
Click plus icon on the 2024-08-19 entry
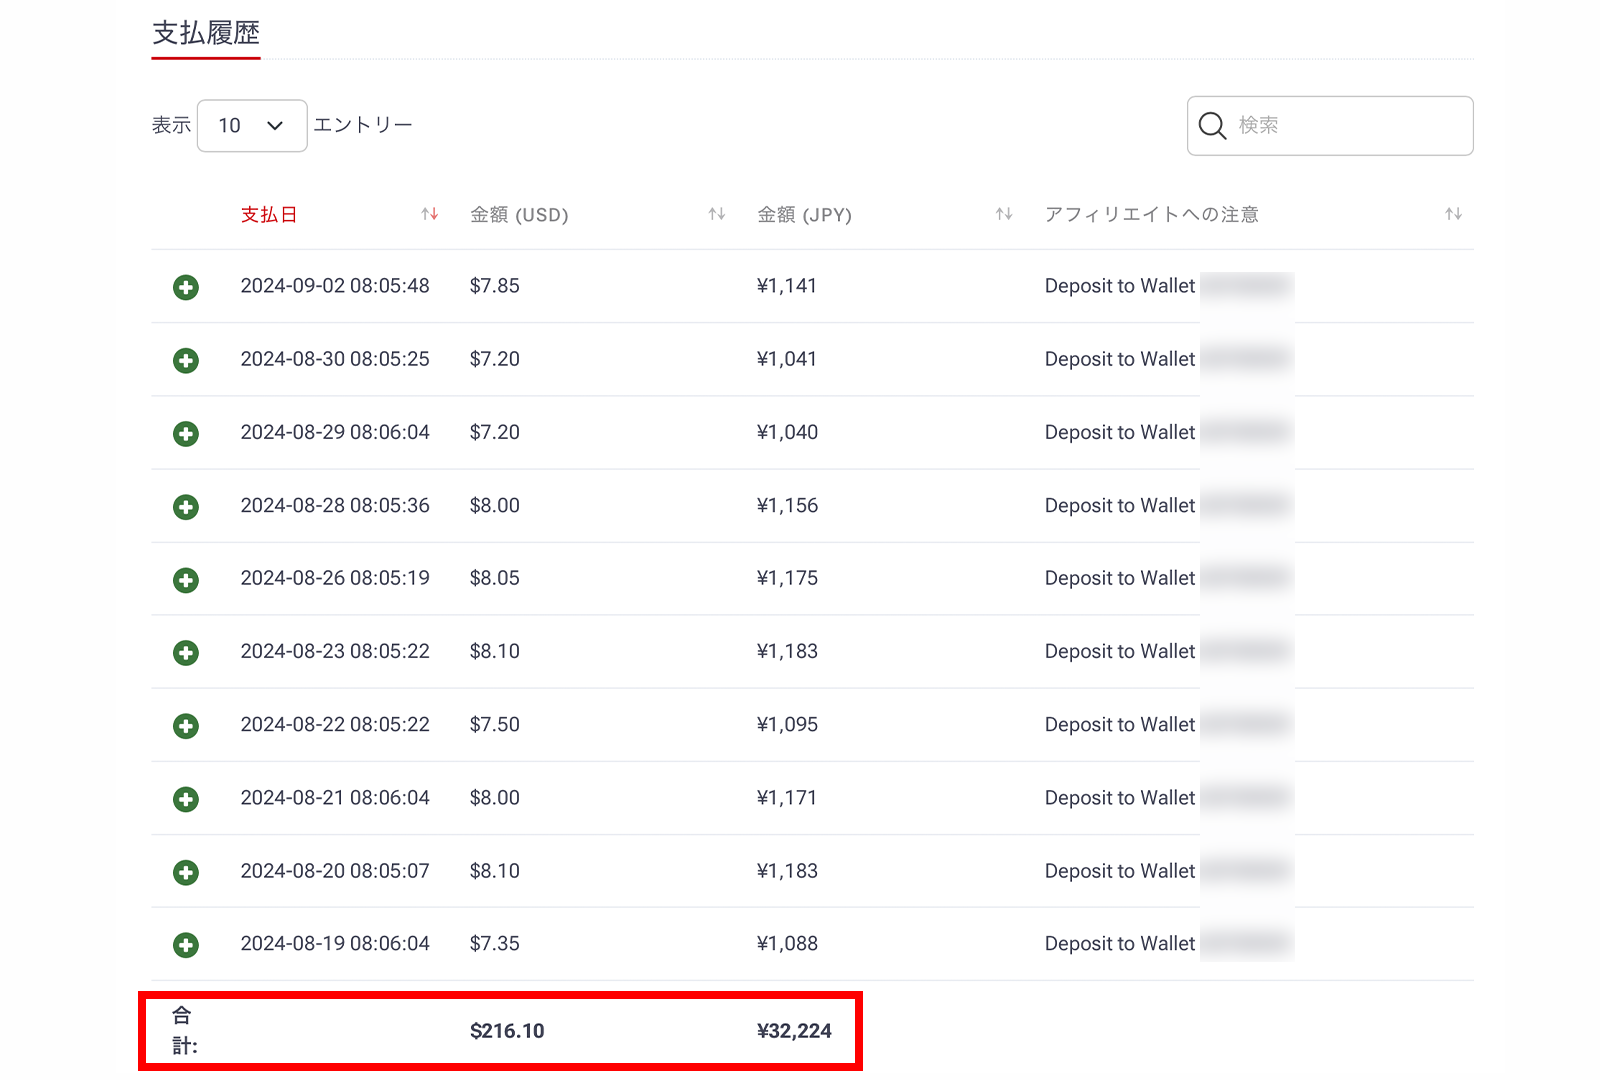(x=186, y=945)
